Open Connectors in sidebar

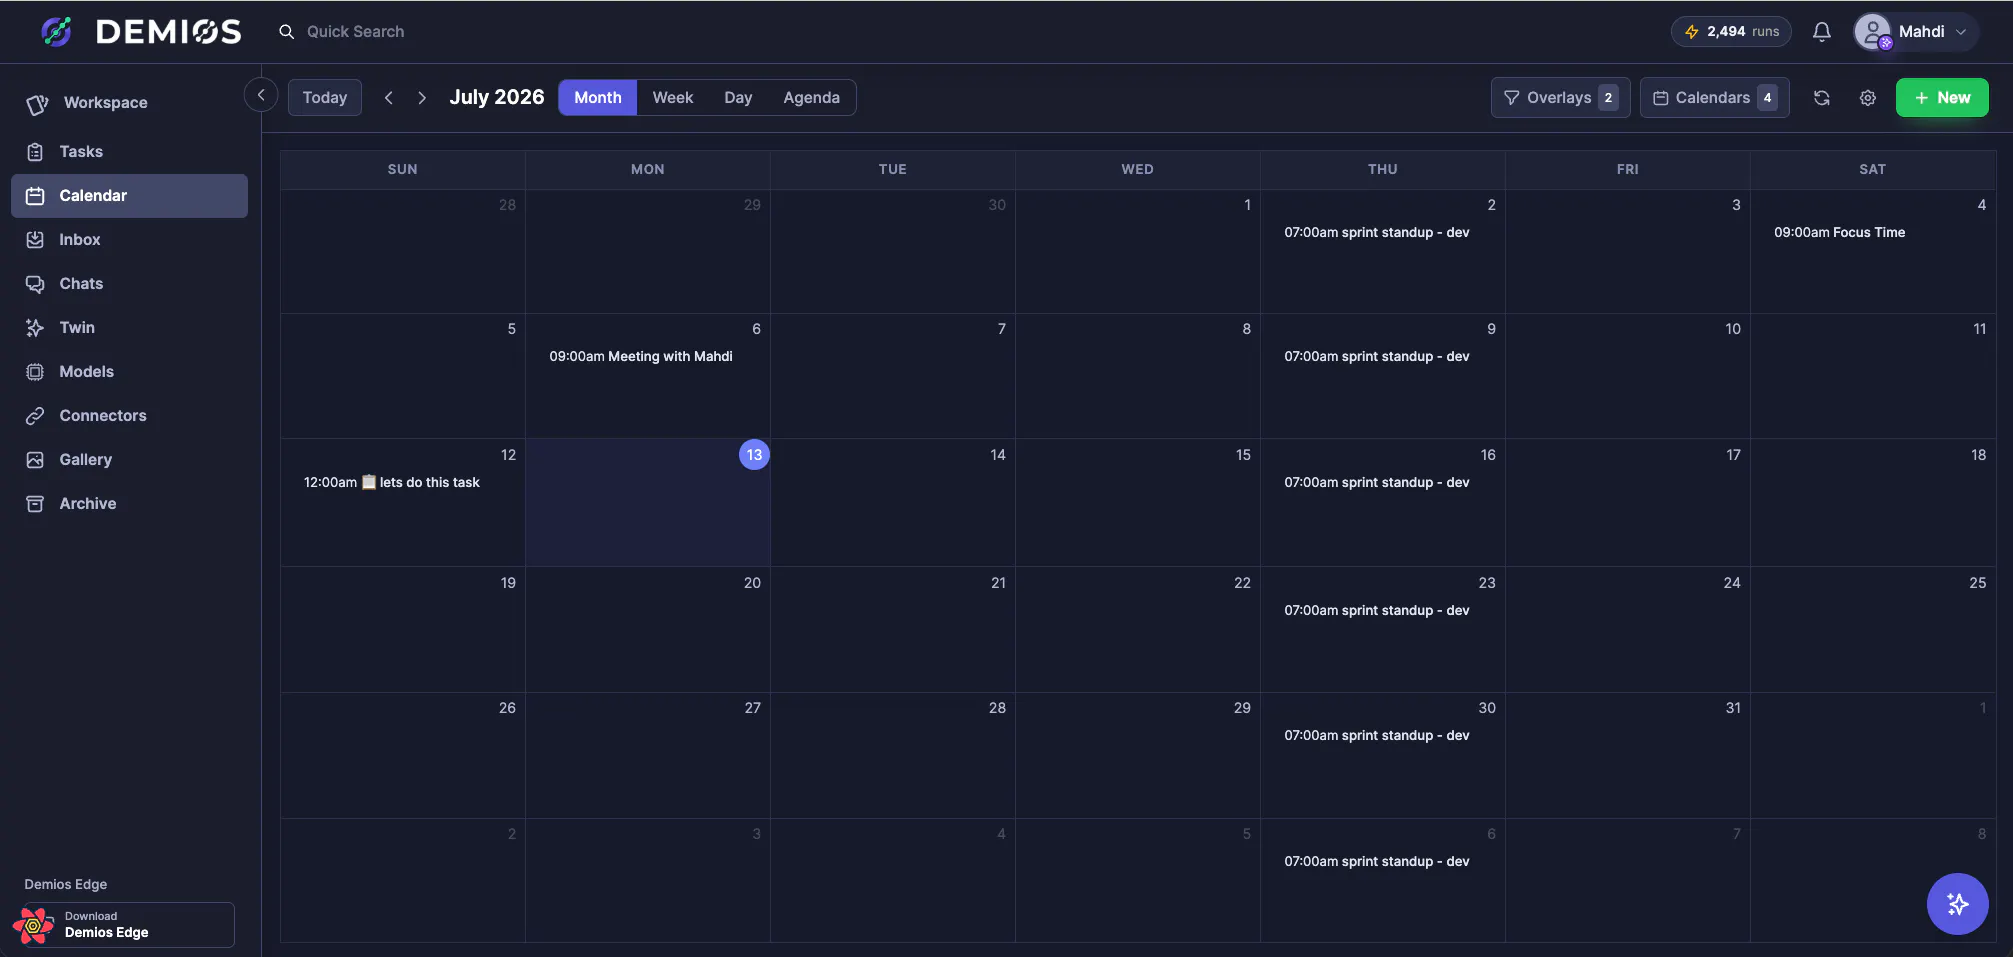point(130,416)
